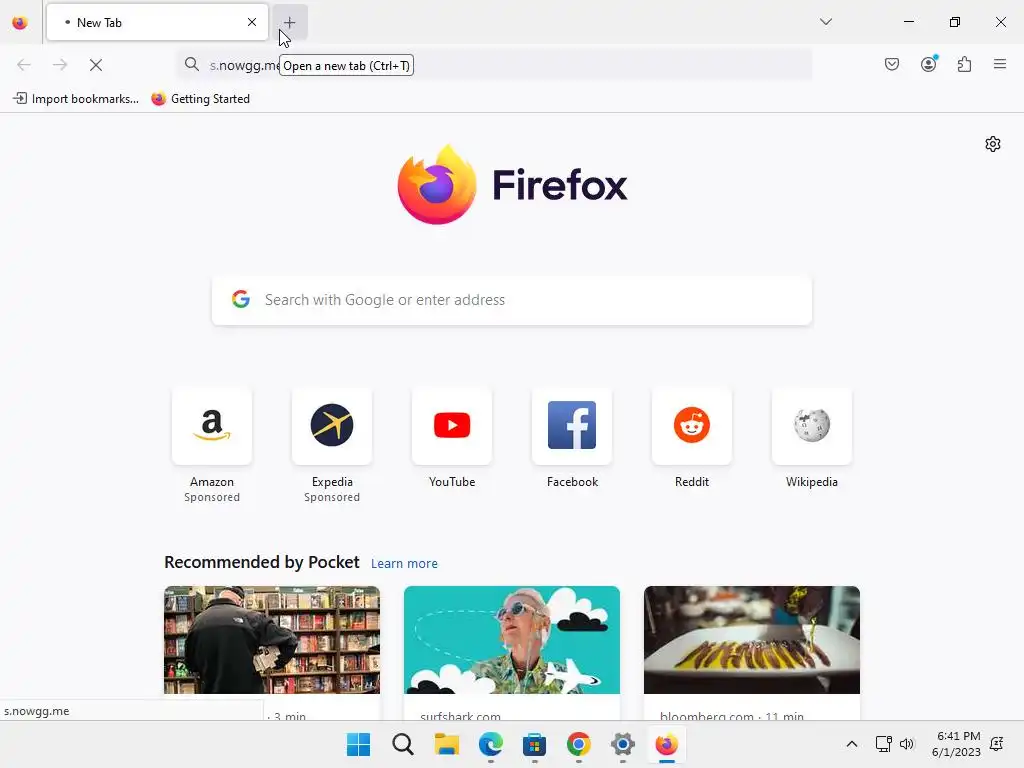Switch to Microsoft Edge in taskbar
The image size is (1024, 768).
491,744
